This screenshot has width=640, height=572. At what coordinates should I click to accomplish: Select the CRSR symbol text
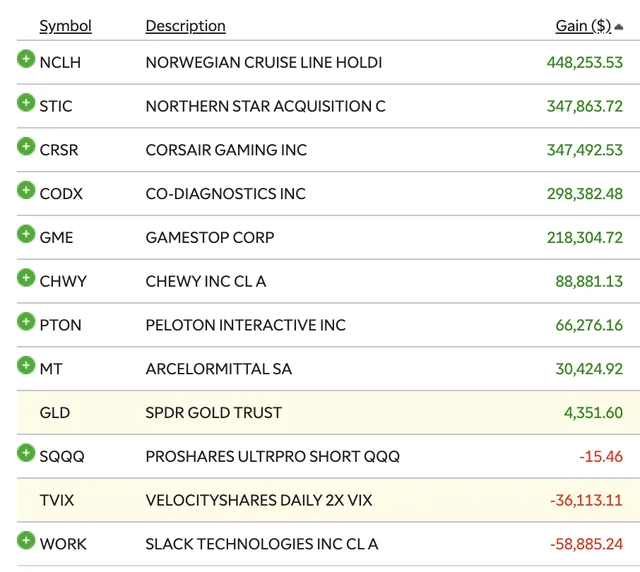pyautogui.click(x=59, y=150)
